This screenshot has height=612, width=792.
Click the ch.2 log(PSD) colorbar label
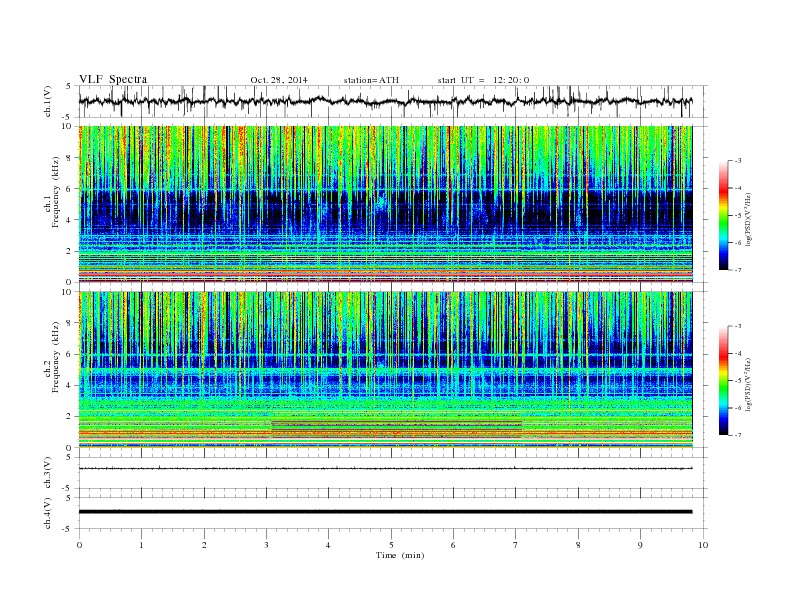[749, 385]
